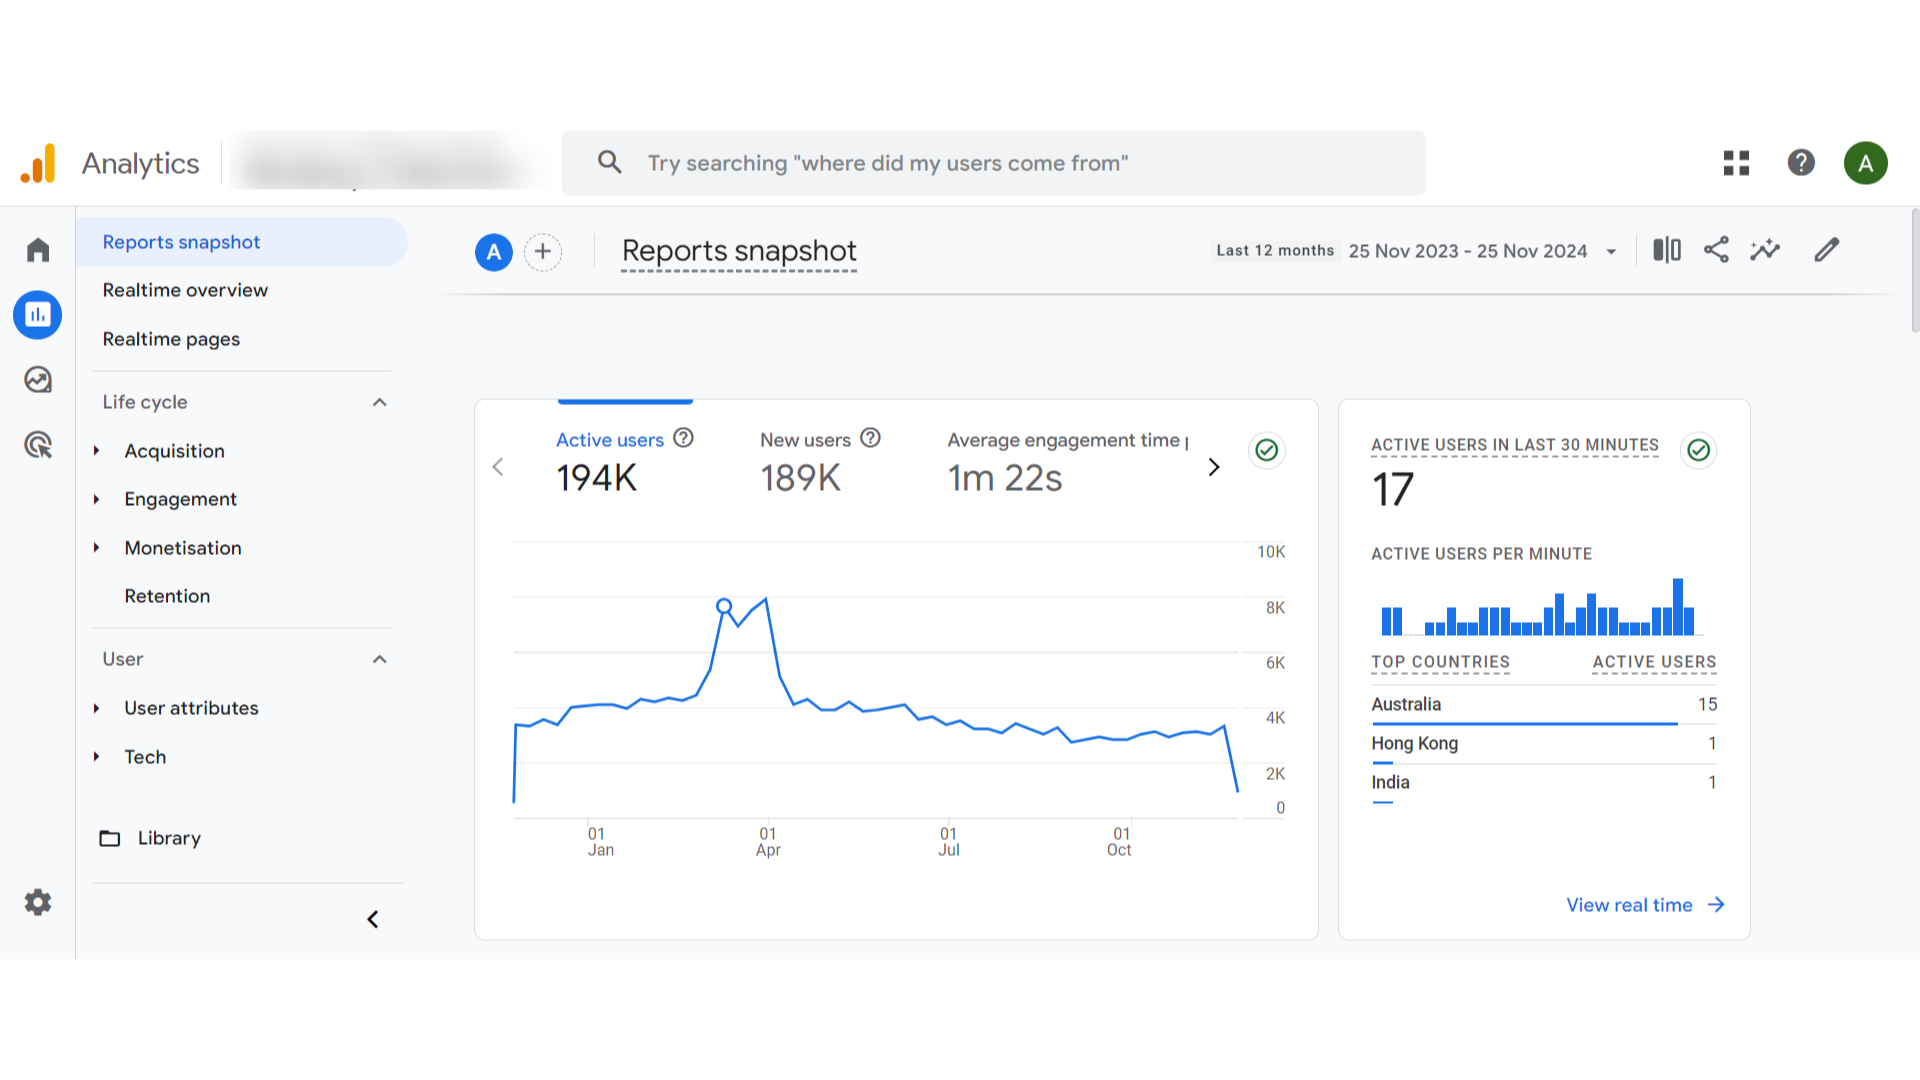Select the Retention report
The height and width of the screenshot is (1080, 1920).
167,596
